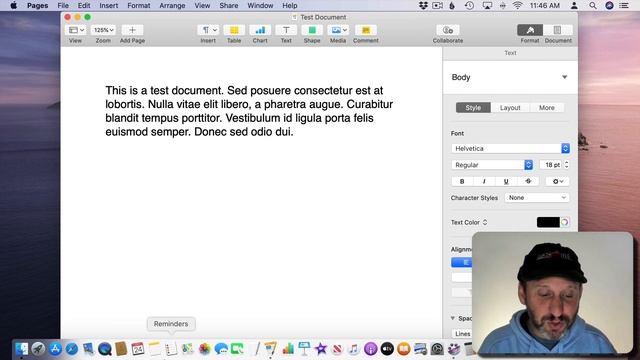Image resolution: width=640 pixels, height=360 pixels.
Task: Open the Share menu
Action: tap(229, 5)
